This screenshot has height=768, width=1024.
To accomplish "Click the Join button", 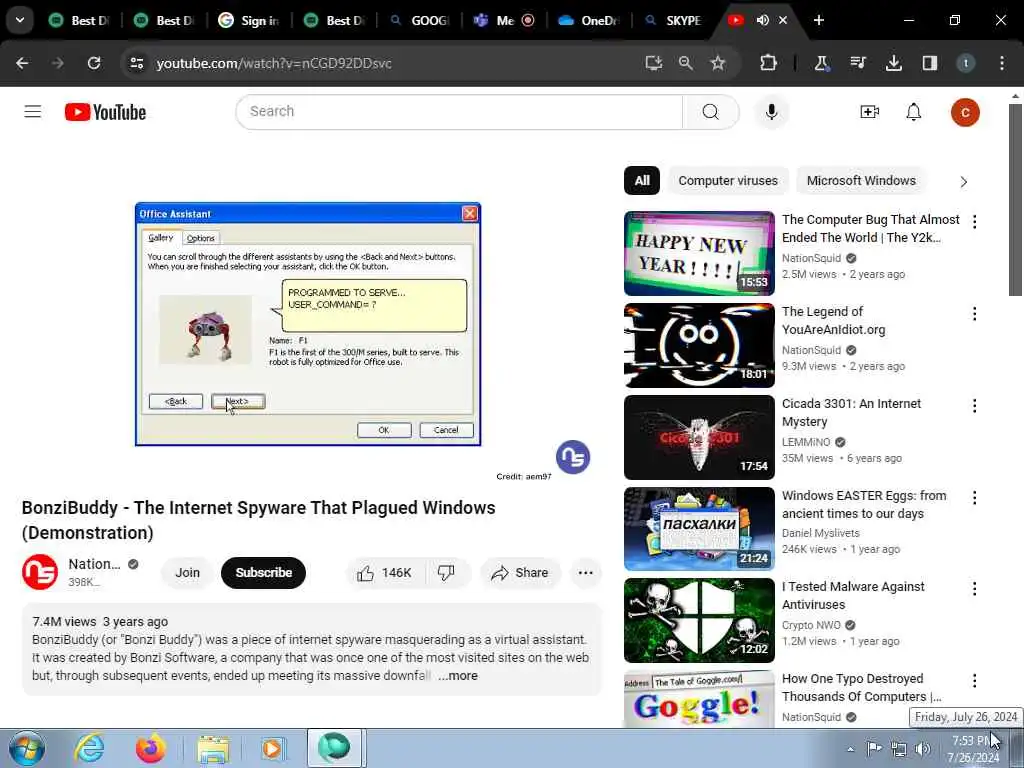I will coord(187,573).
